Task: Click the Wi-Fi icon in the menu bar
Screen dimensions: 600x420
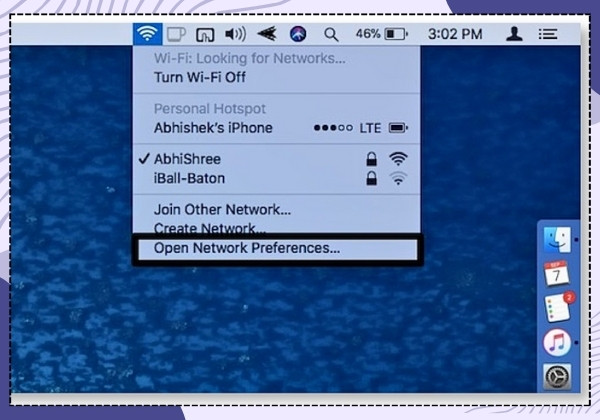Action: 148,34
